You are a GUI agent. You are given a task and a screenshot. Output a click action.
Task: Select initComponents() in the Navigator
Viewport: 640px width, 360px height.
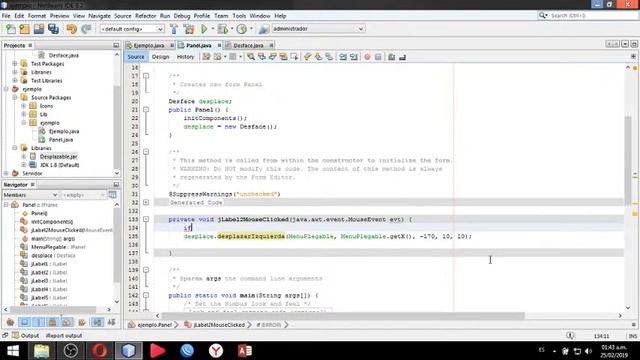tap(52, 222)
